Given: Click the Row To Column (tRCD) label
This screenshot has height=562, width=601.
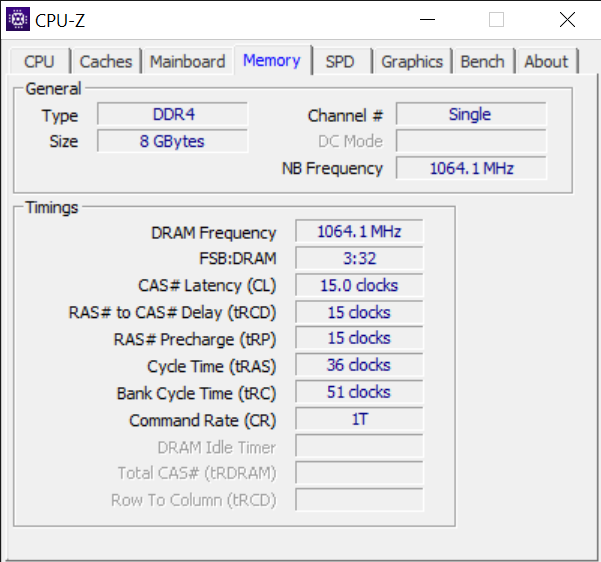Looking at the screenshot, I should [194, 500].
